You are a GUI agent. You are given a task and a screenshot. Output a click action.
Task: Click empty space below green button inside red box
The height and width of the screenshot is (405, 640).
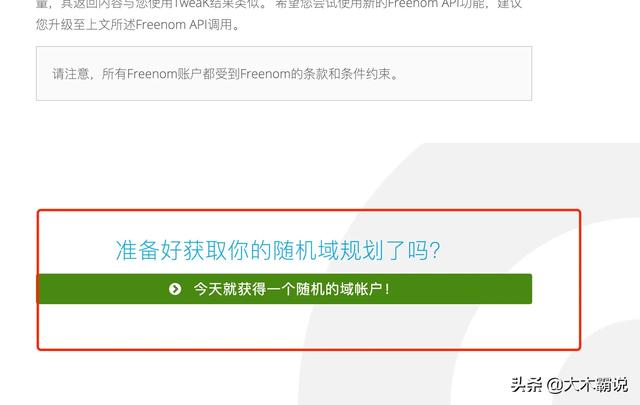click(x=284, y=327)
